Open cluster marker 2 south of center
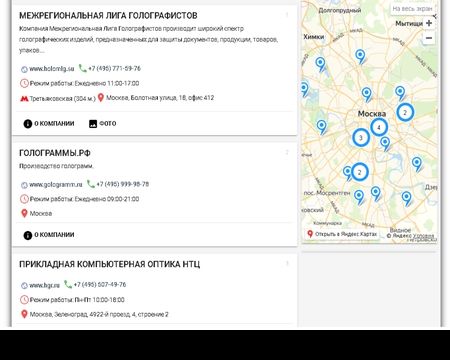Viewport: 450px width, 360px height. pyautogui.click(x=359, y=172)
